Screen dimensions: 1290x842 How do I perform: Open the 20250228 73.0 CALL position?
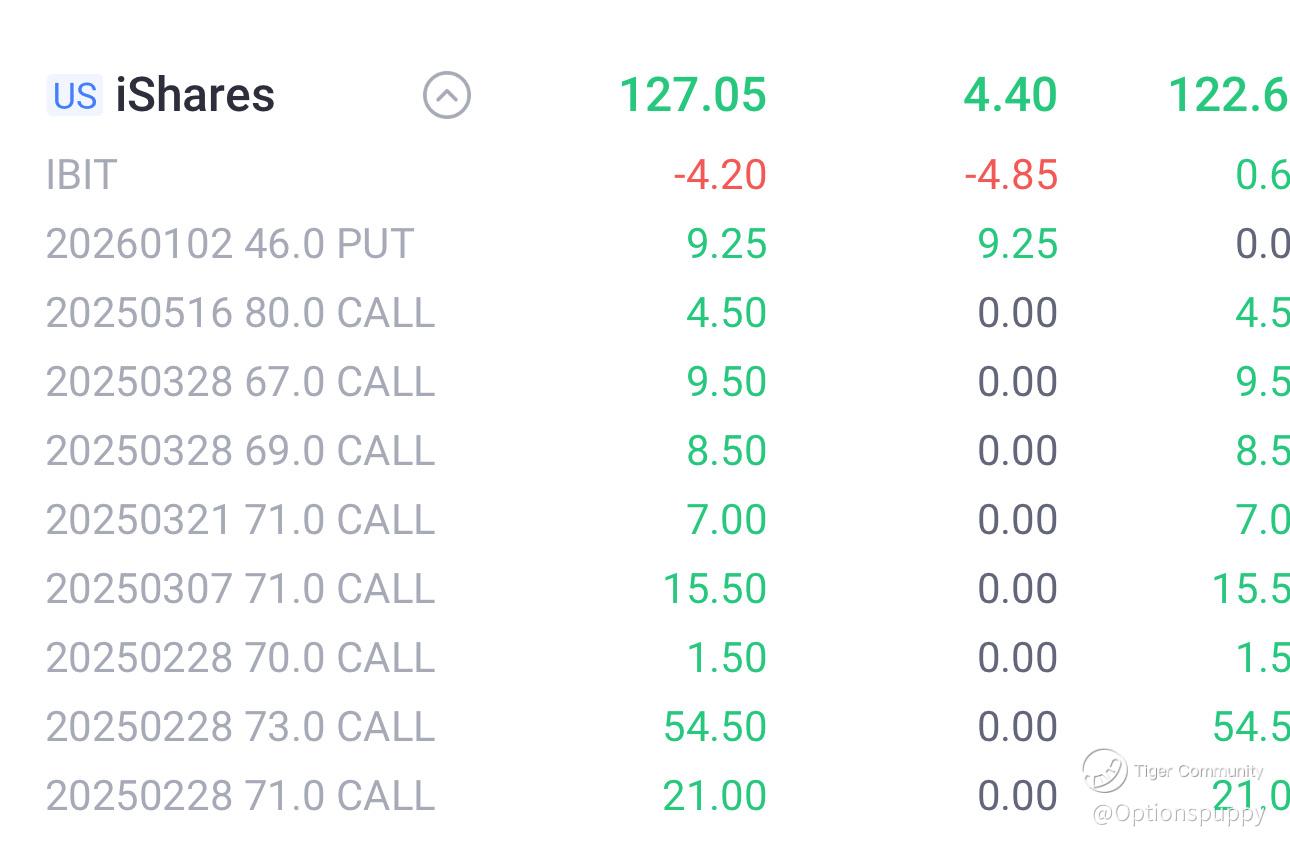click(x=240, y=727)
